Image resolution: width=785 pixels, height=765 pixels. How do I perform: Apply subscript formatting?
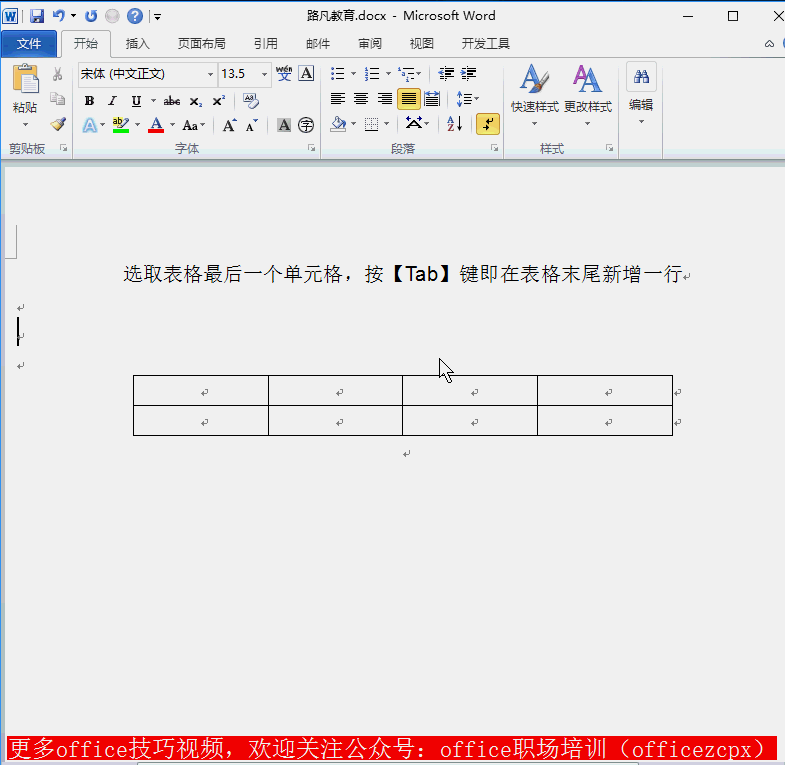196,101
